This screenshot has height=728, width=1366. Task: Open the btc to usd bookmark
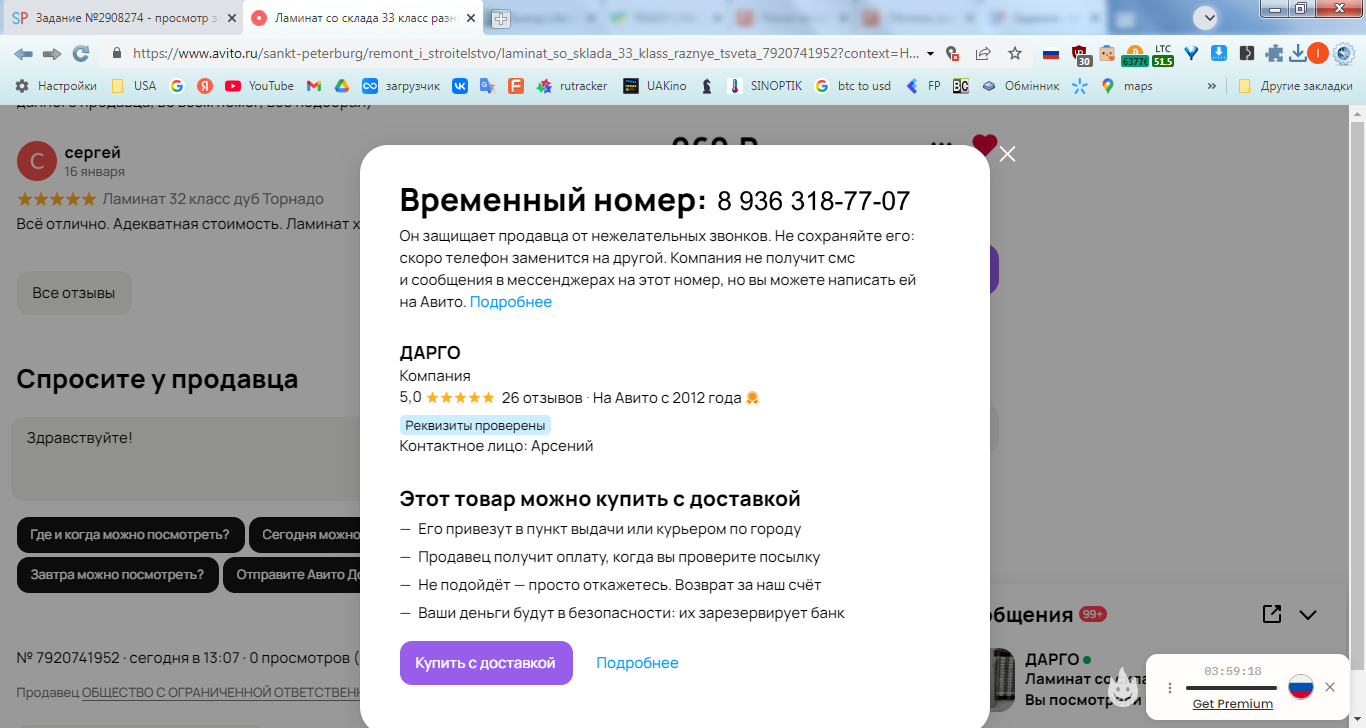tap(852, 86)
